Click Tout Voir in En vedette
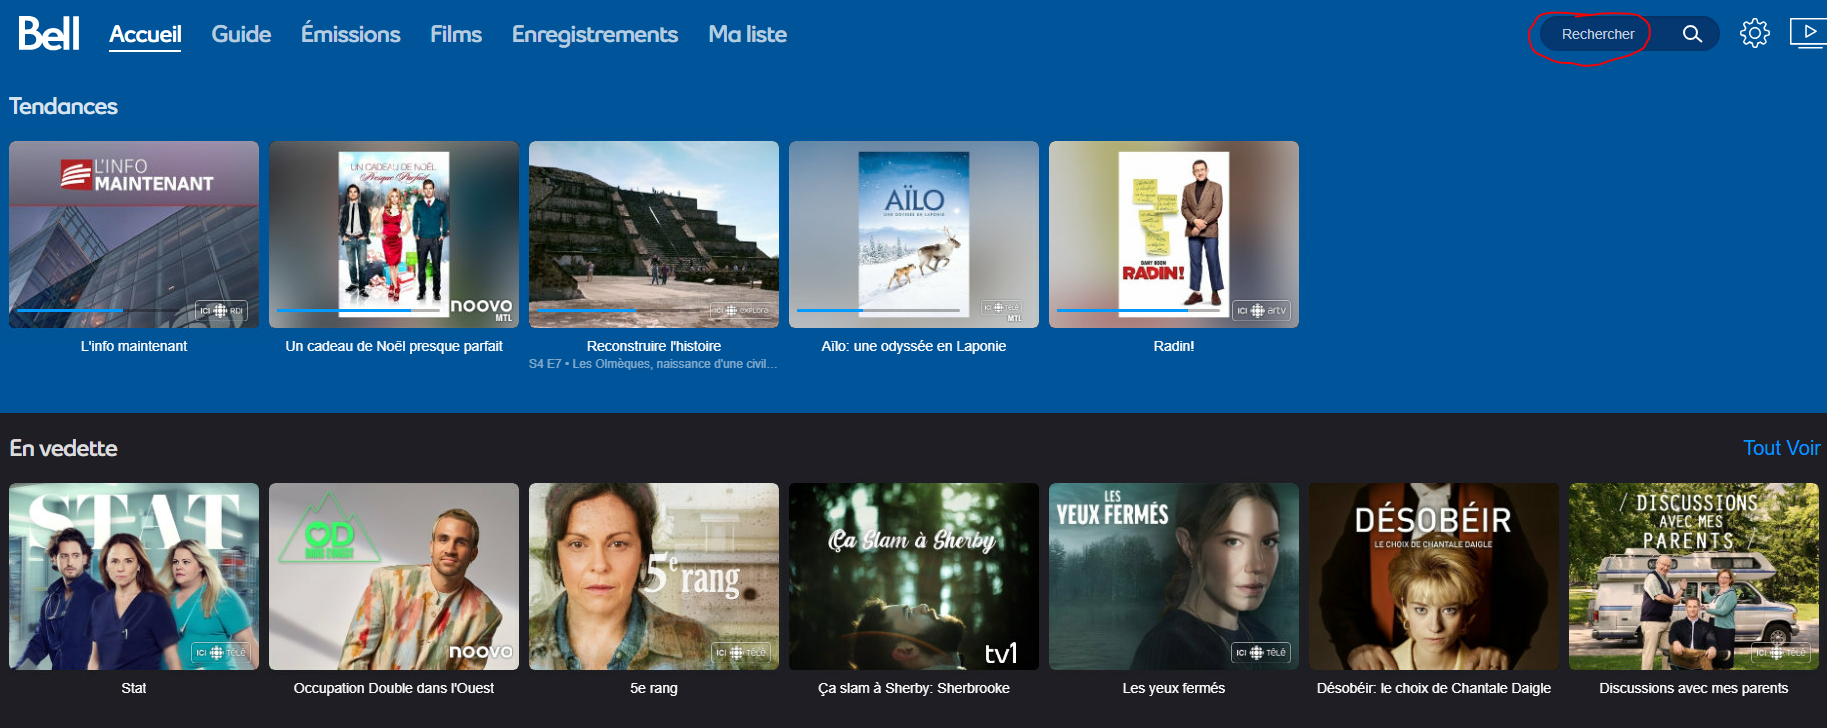The image size is (1827, 728). [1782, 448]
